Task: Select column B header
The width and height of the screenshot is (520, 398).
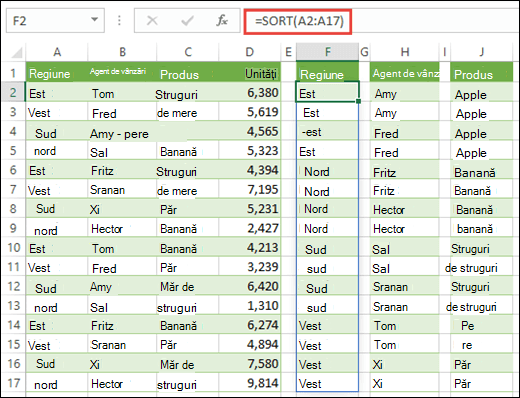Action: click(x=122, y=52)
